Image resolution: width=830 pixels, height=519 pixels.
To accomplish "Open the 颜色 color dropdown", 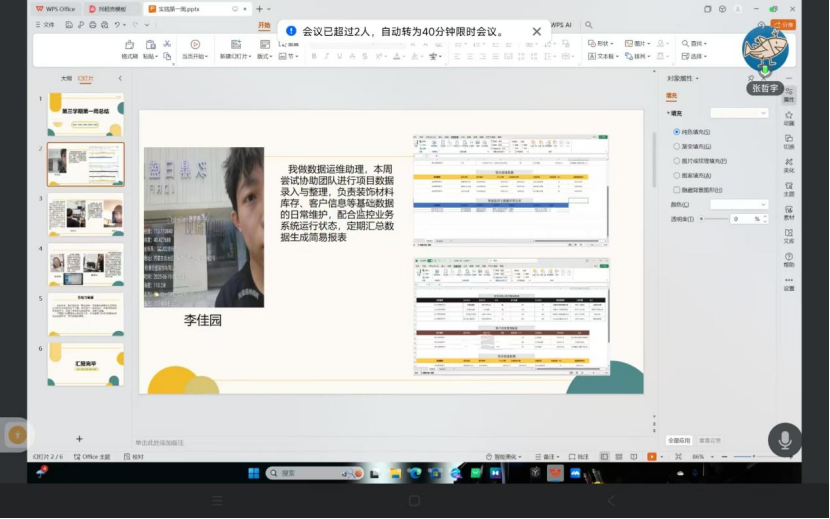I will tap(738, 204).
